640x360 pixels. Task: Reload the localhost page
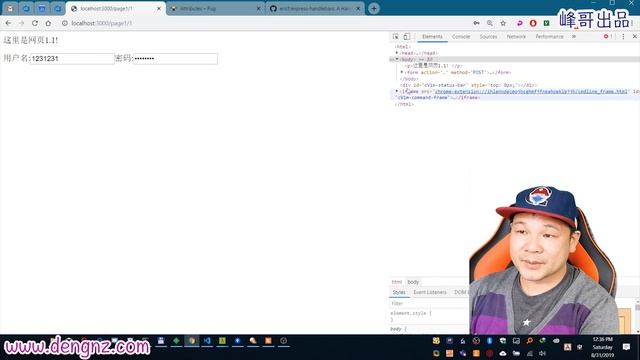tap(35, 23)
